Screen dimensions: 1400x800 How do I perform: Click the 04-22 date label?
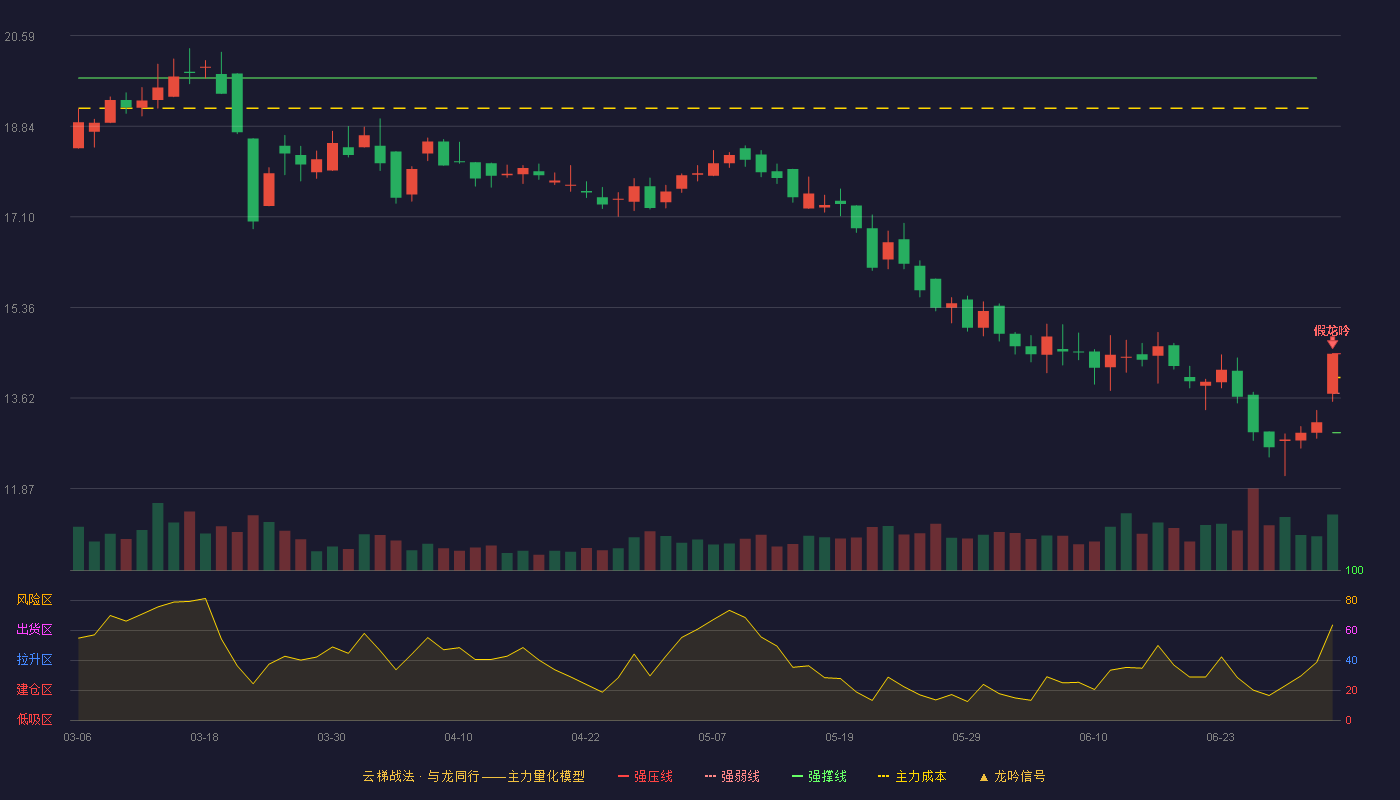tap(585, 737)
